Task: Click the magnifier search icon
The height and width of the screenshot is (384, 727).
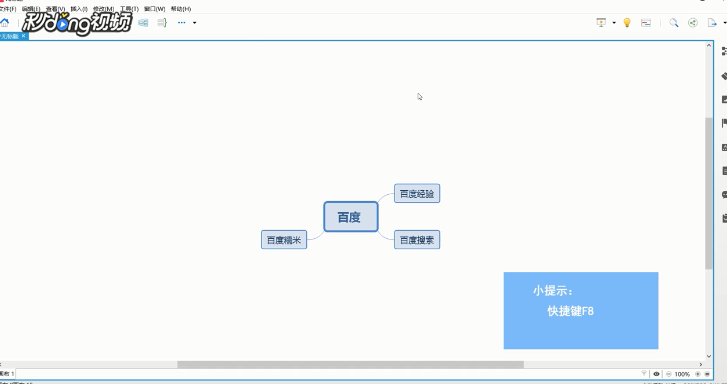Action: (674, 23)
